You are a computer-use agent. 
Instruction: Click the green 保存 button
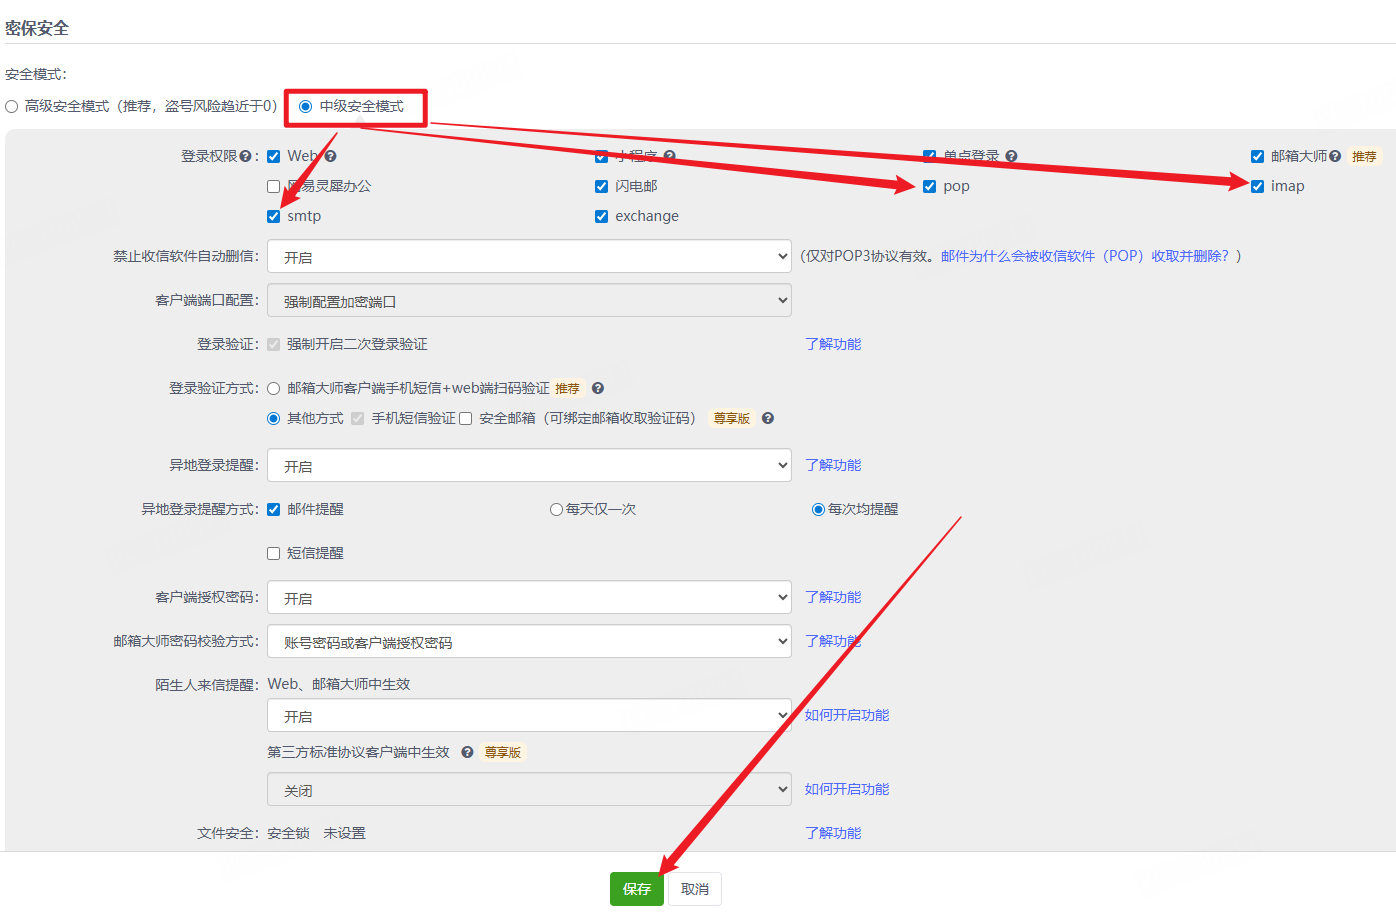[636, 889]
